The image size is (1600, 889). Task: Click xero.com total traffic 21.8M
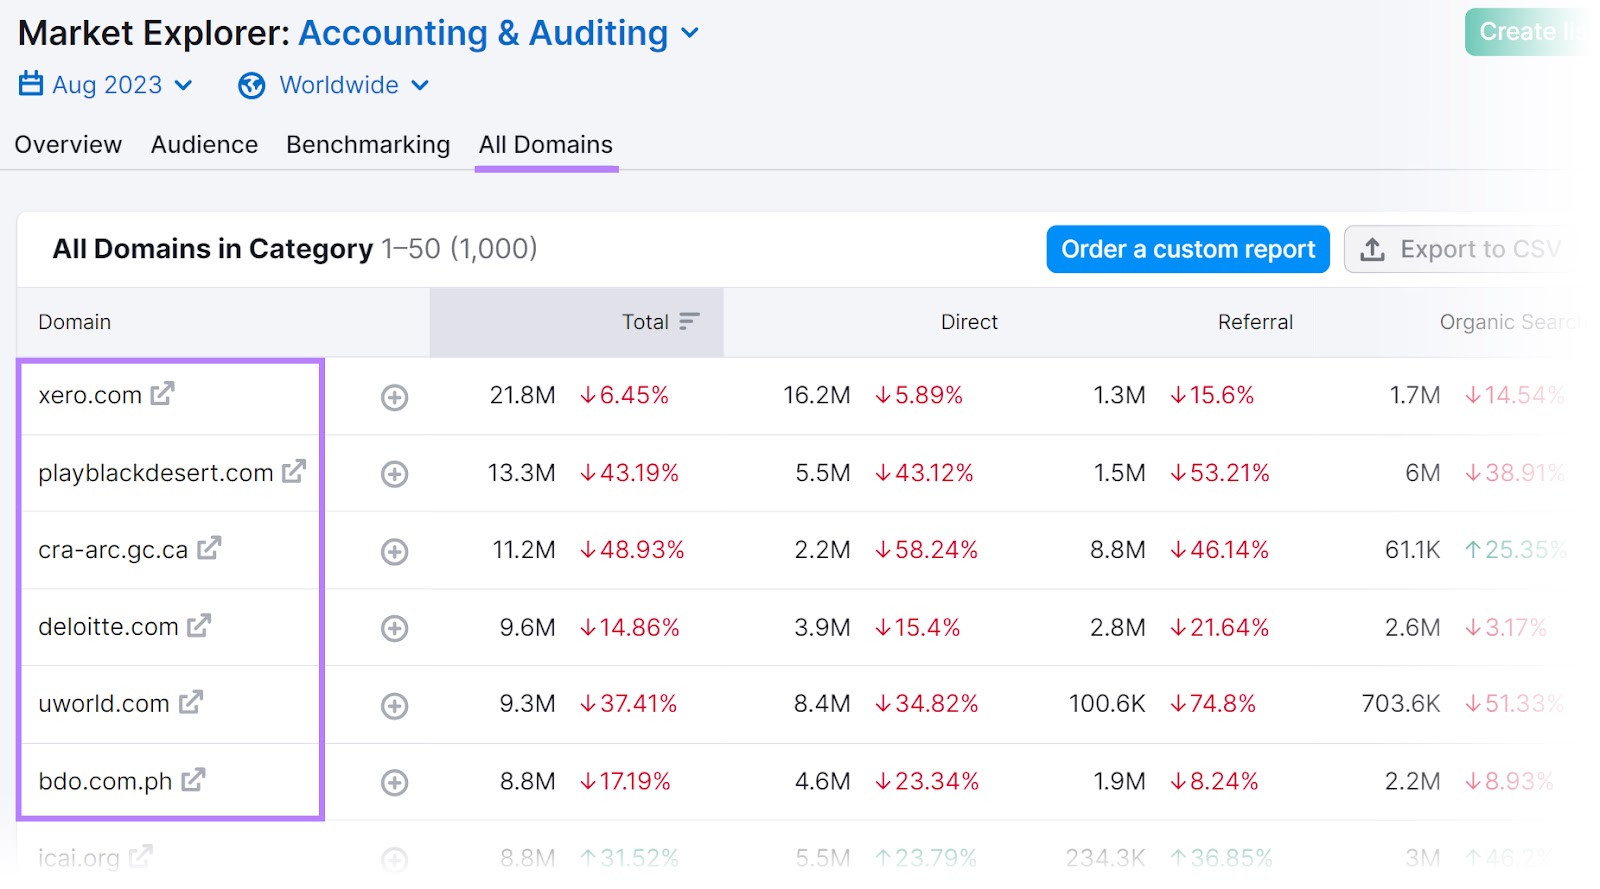(x=522, y=395)
